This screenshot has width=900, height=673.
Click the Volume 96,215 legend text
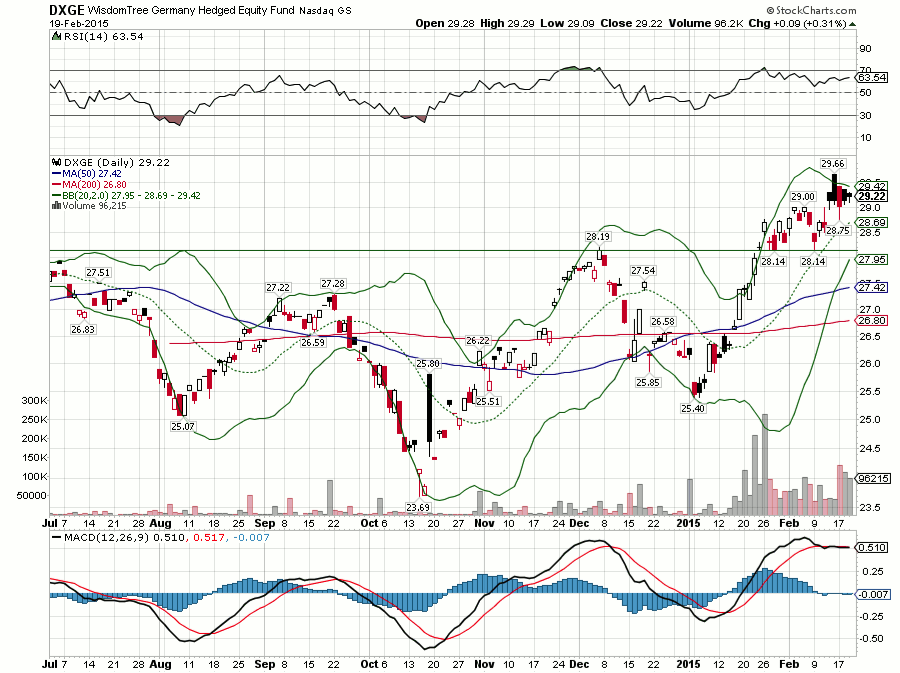pos(94,205)
